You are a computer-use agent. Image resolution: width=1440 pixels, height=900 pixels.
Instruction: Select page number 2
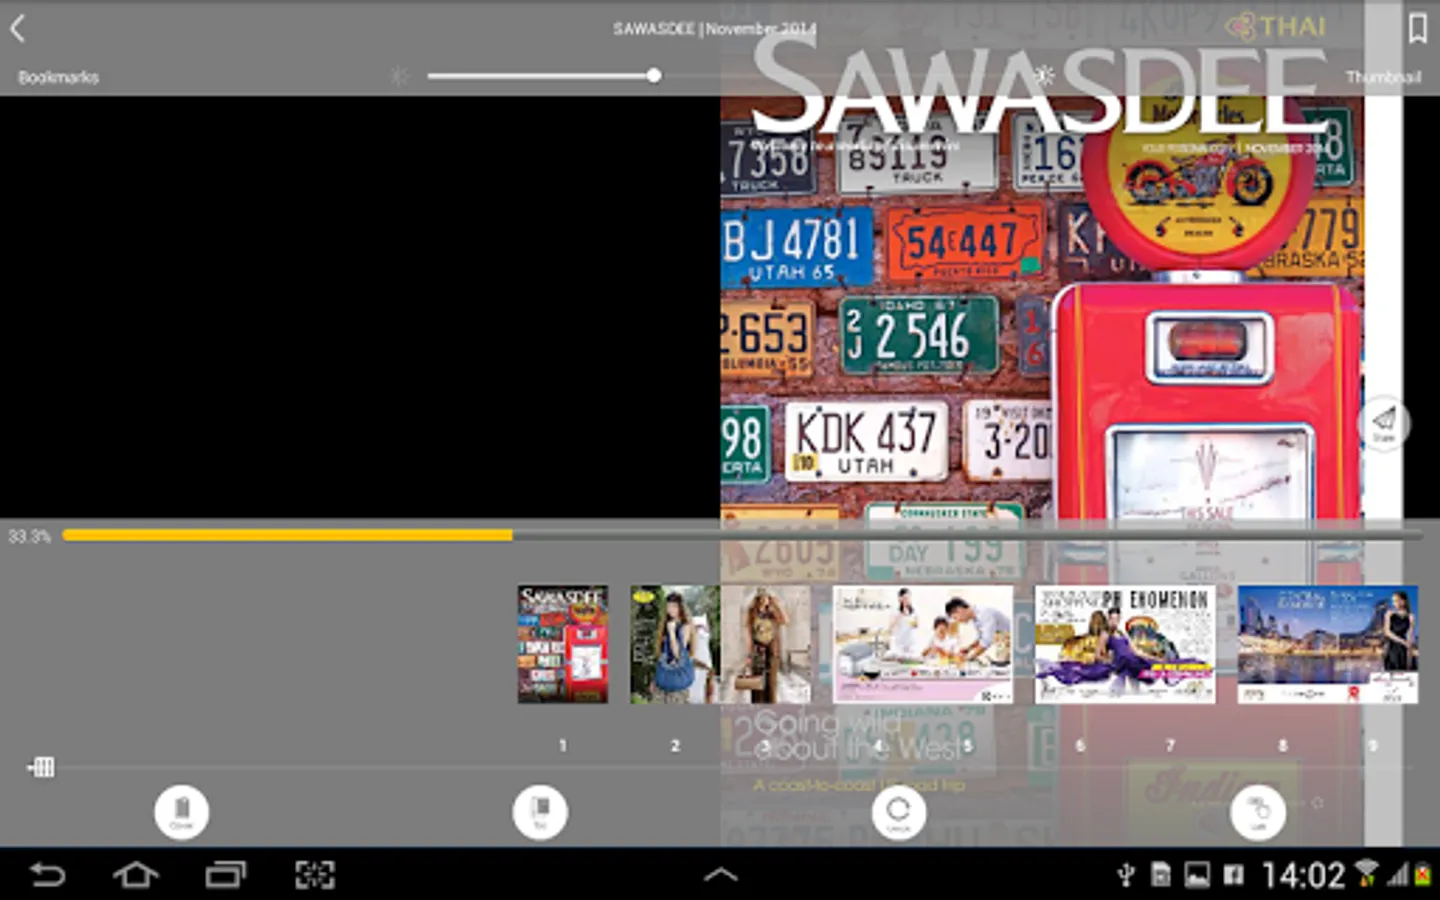pyautogui.click(x=675, y=745)
